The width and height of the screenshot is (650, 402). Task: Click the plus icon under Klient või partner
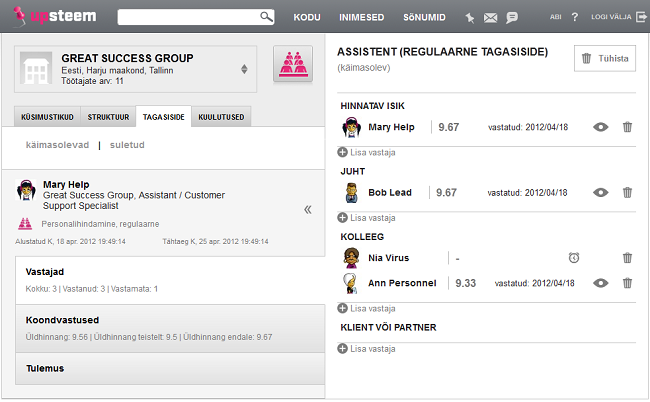pyautogui.click(x=342, y=349)
